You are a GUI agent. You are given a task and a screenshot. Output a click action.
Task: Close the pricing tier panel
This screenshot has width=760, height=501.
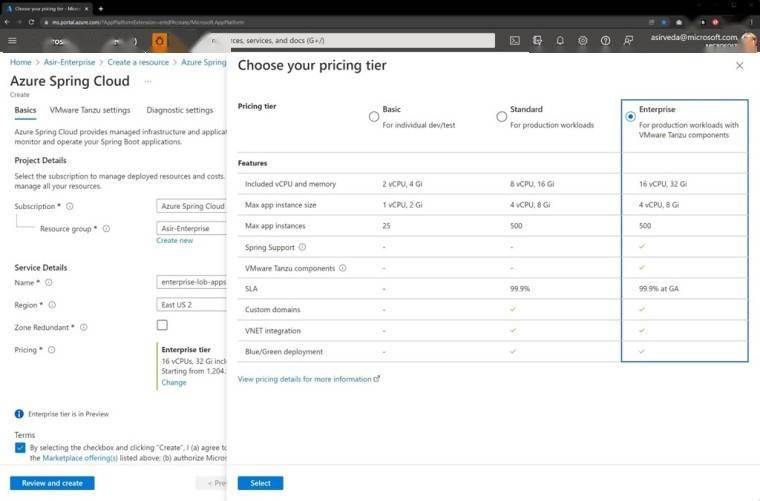tap(740, 65)
